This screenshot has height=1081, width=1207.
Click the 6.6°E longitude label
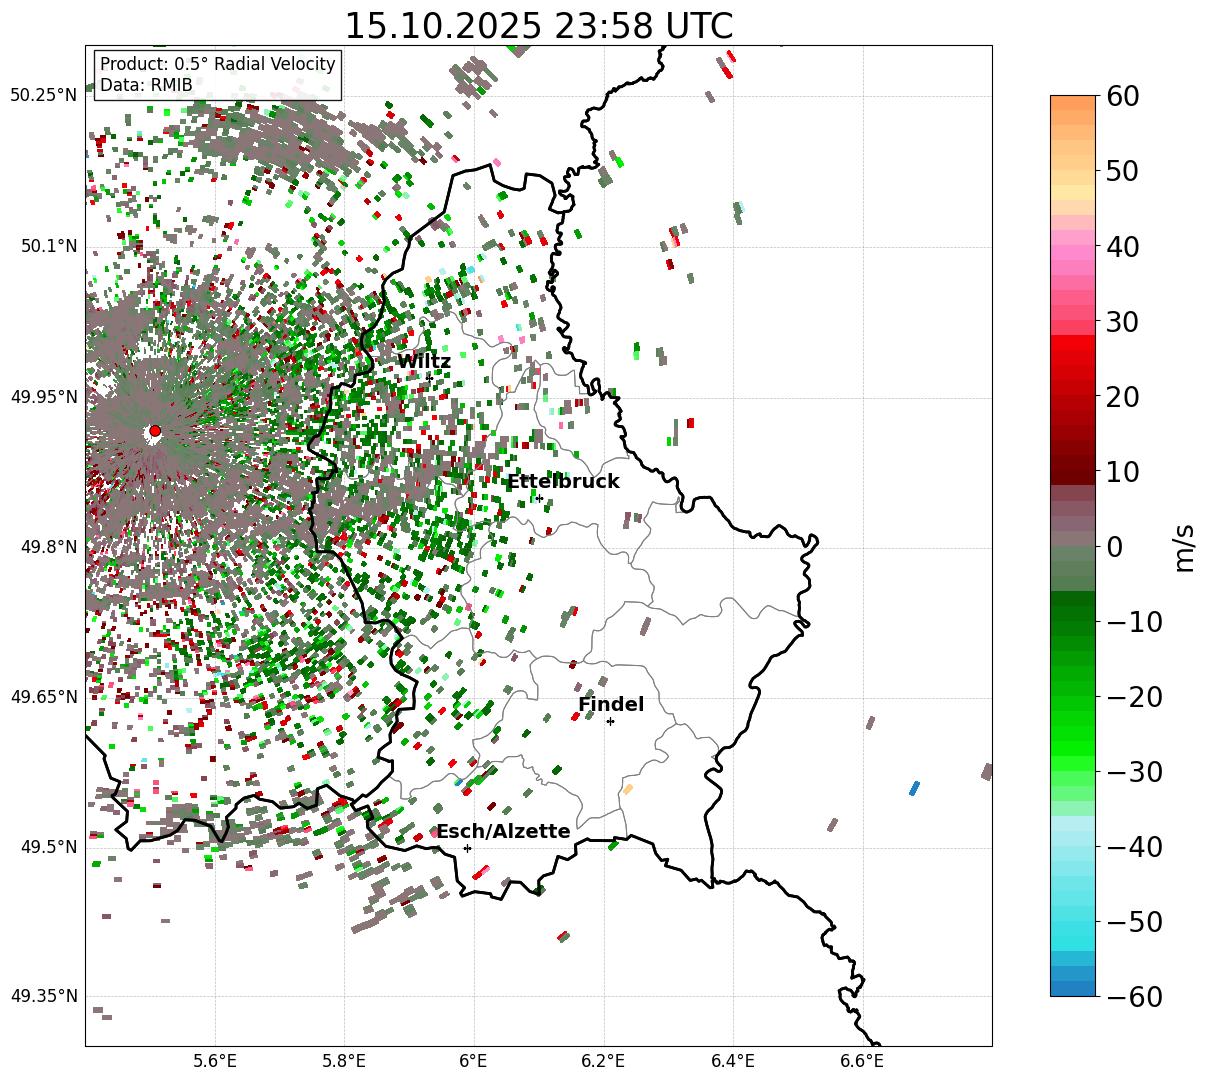point(861,1060)
